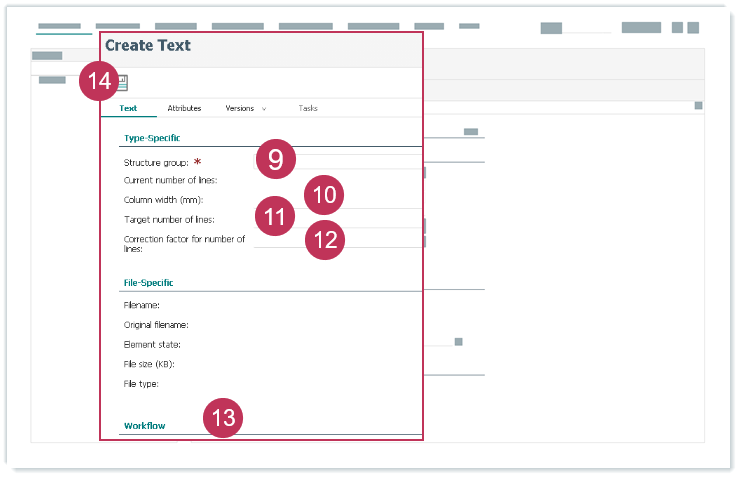
Task: Click the numbered callout badge 9
Action: [275, 158]
